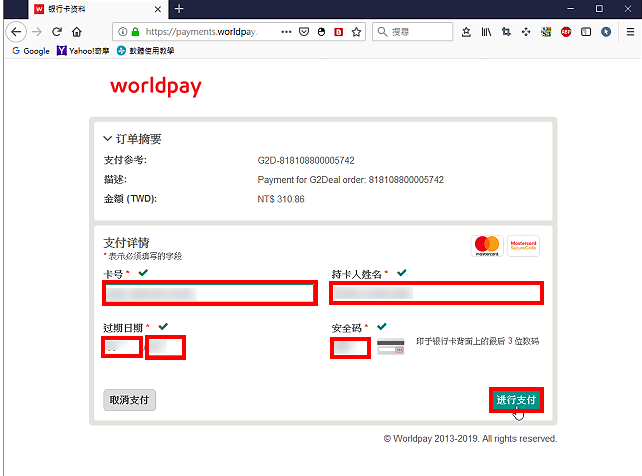The width and height of the screenshot is (642, 476).
Task: Click the Mastercard logo
Action: (487, 246)
